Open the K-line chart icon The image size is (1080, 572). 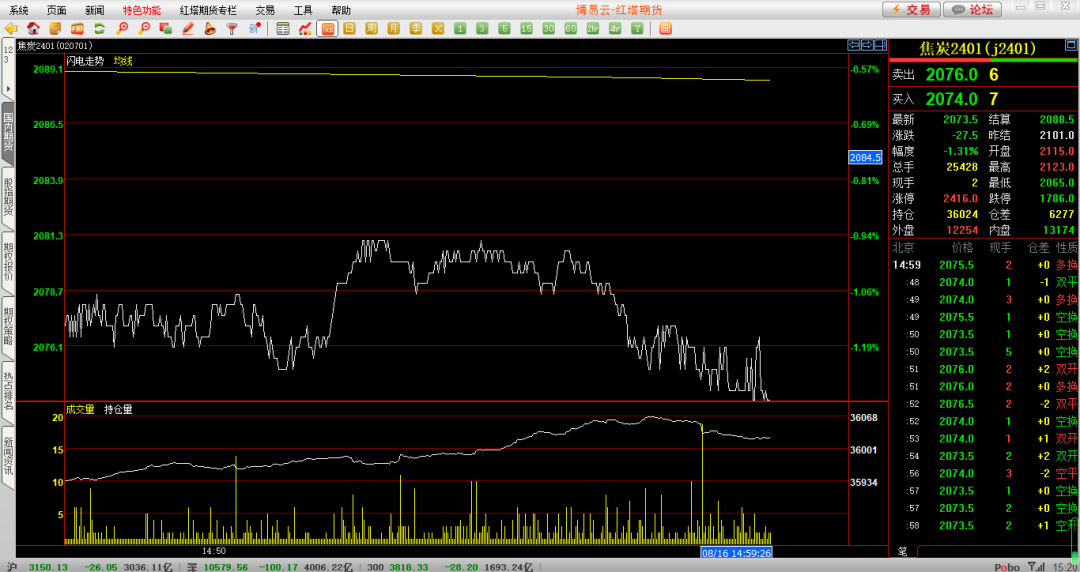305,29
